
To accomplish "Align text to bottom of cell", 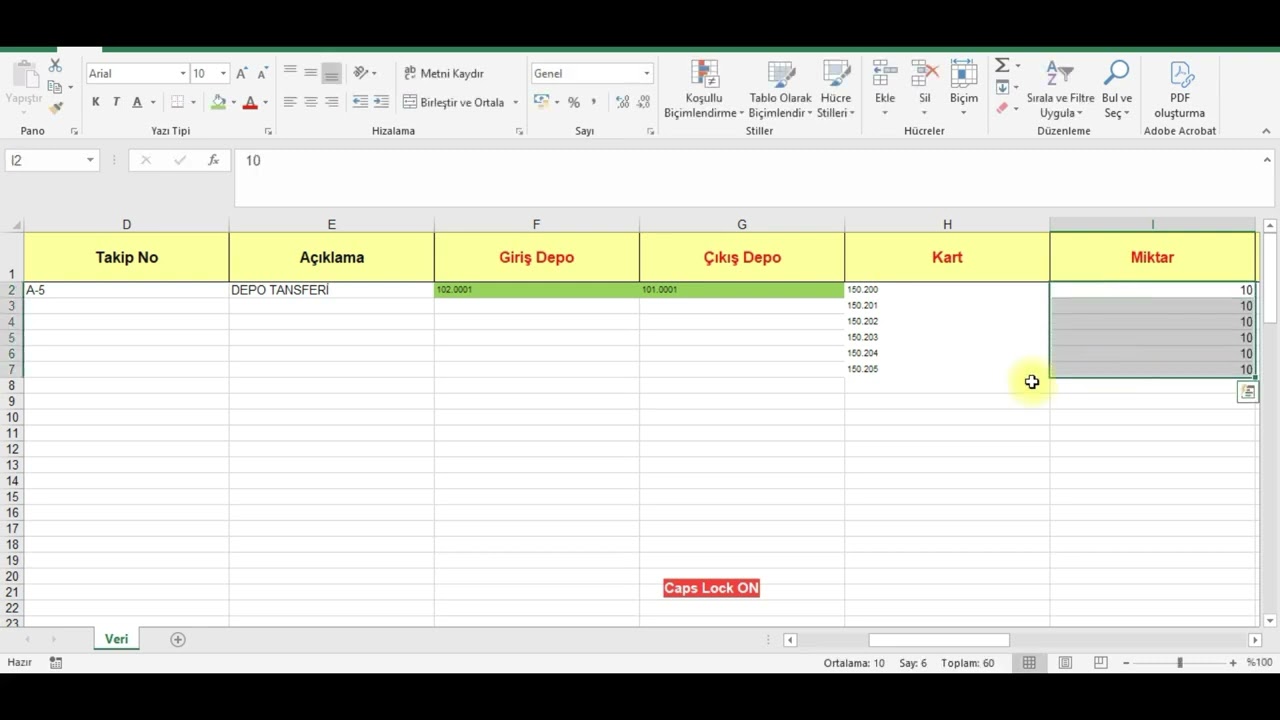I will (x=332, y=73).
